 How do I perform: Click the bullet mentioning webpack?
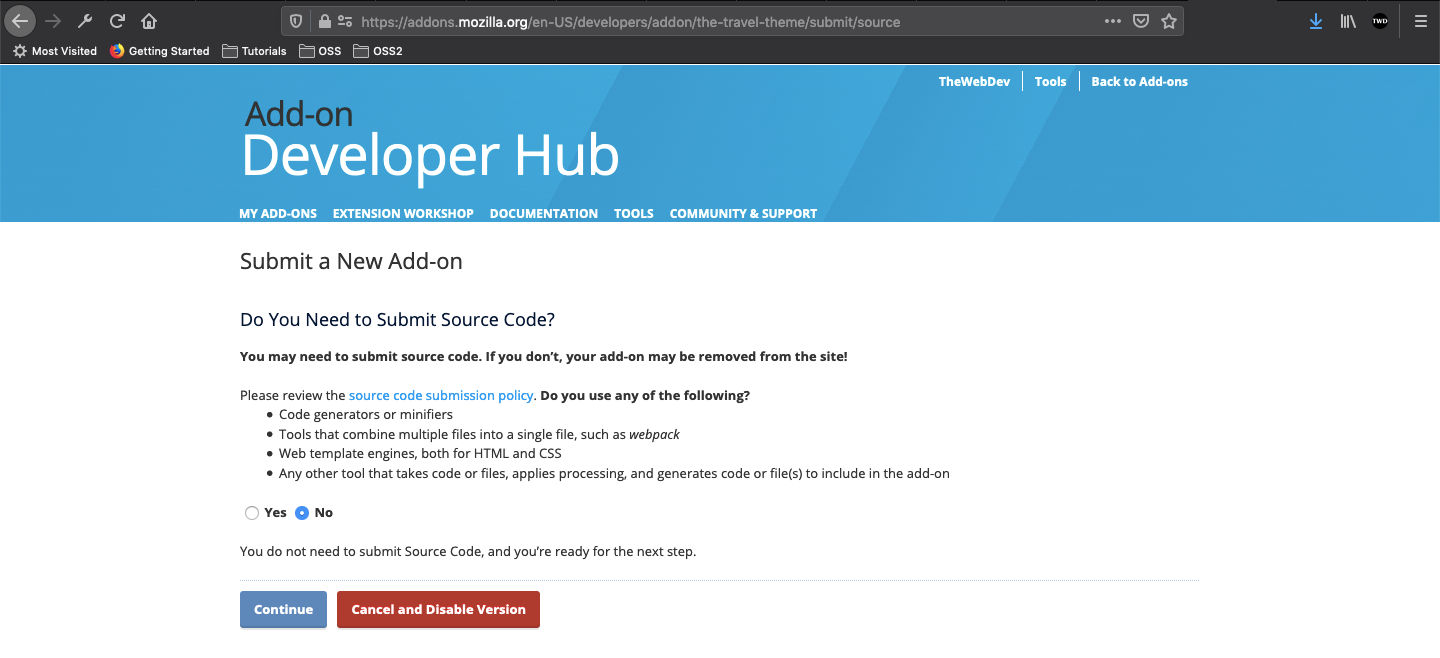pyautogui.click(x=479, y=435)
